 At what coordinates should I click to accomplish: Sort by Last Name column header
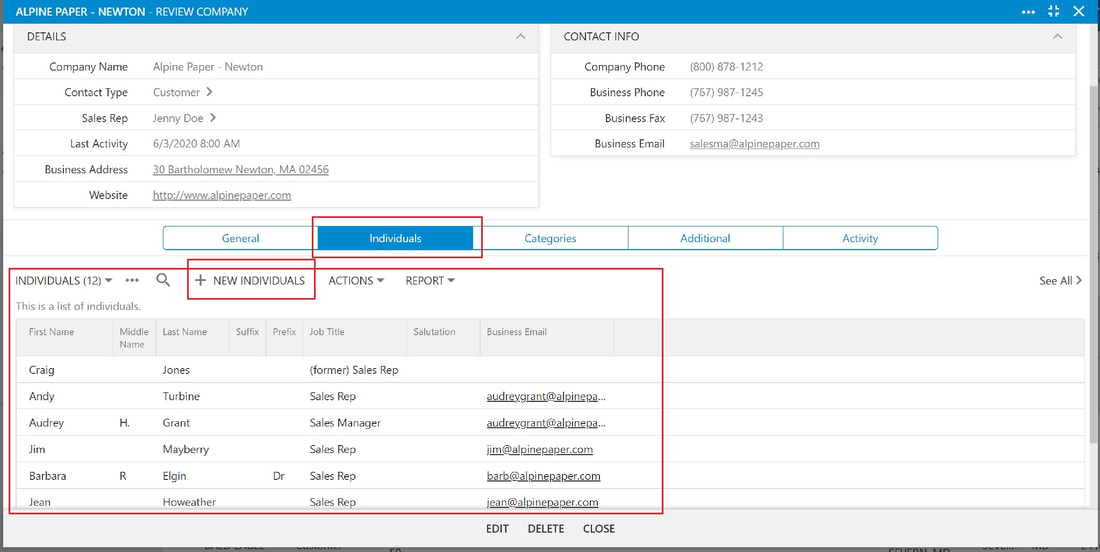(x=185, y=332)
